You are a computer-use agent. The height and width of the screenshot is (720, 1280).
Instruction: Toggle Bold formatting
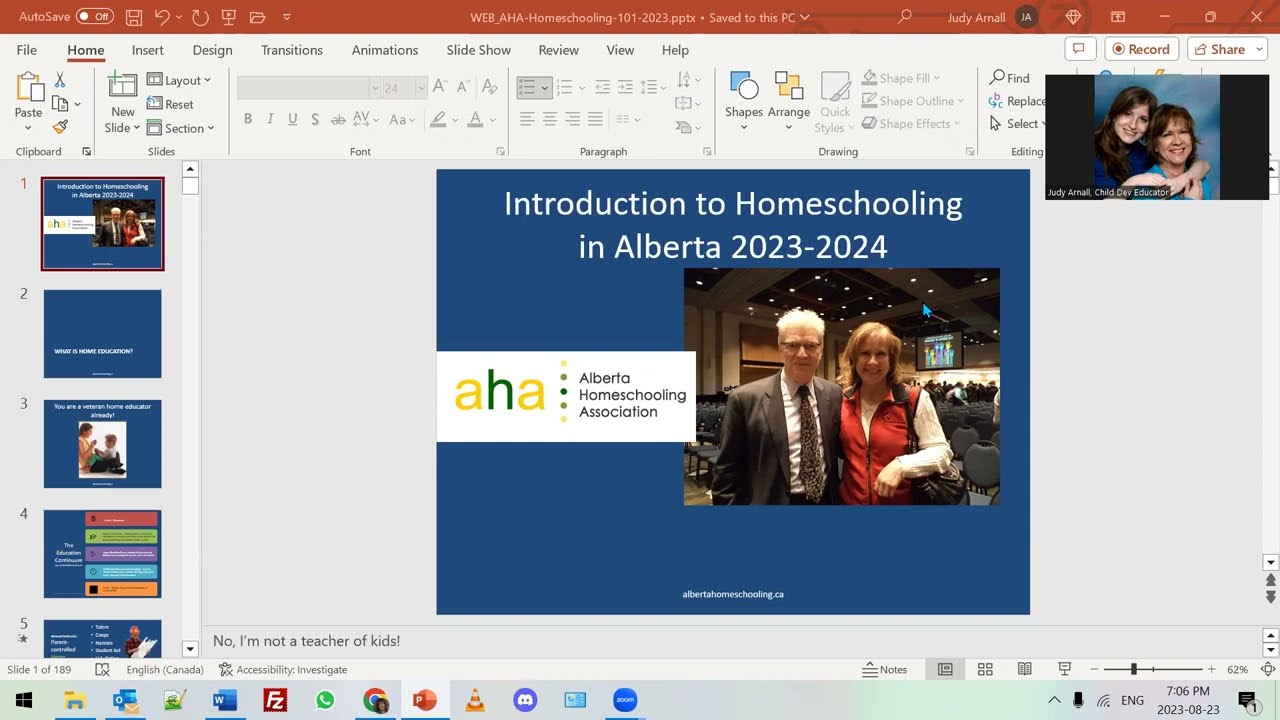point(248,119)
